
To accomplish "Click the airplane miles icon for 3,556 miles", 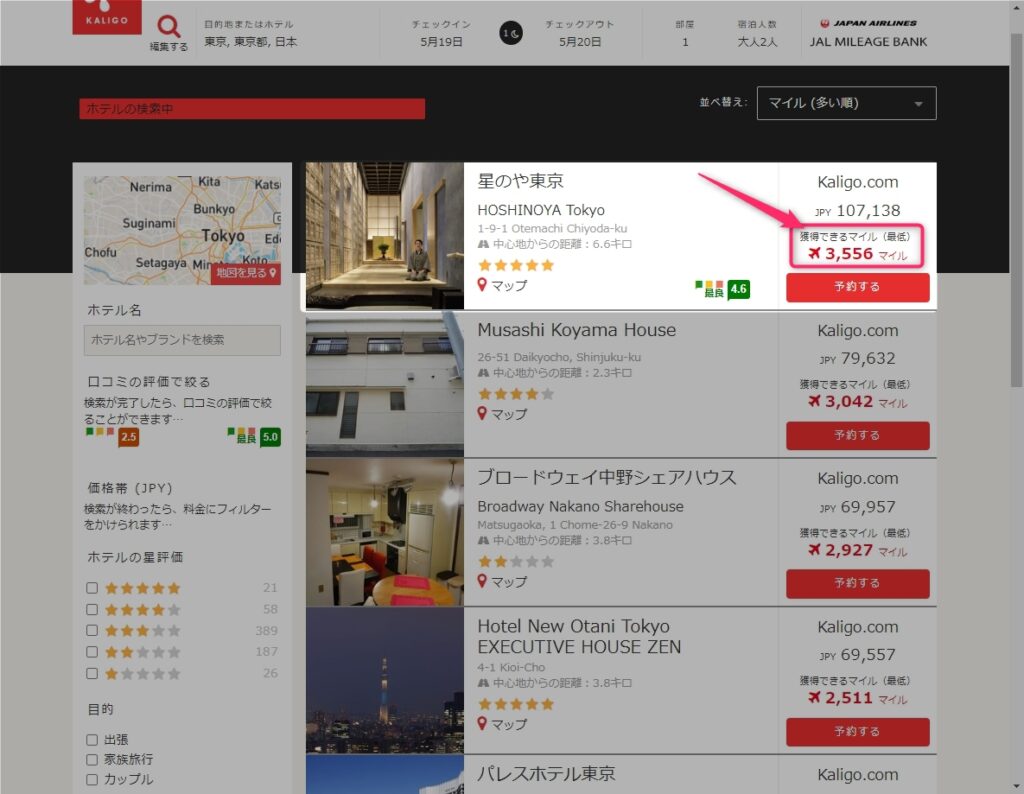I will tap(814, 253).
